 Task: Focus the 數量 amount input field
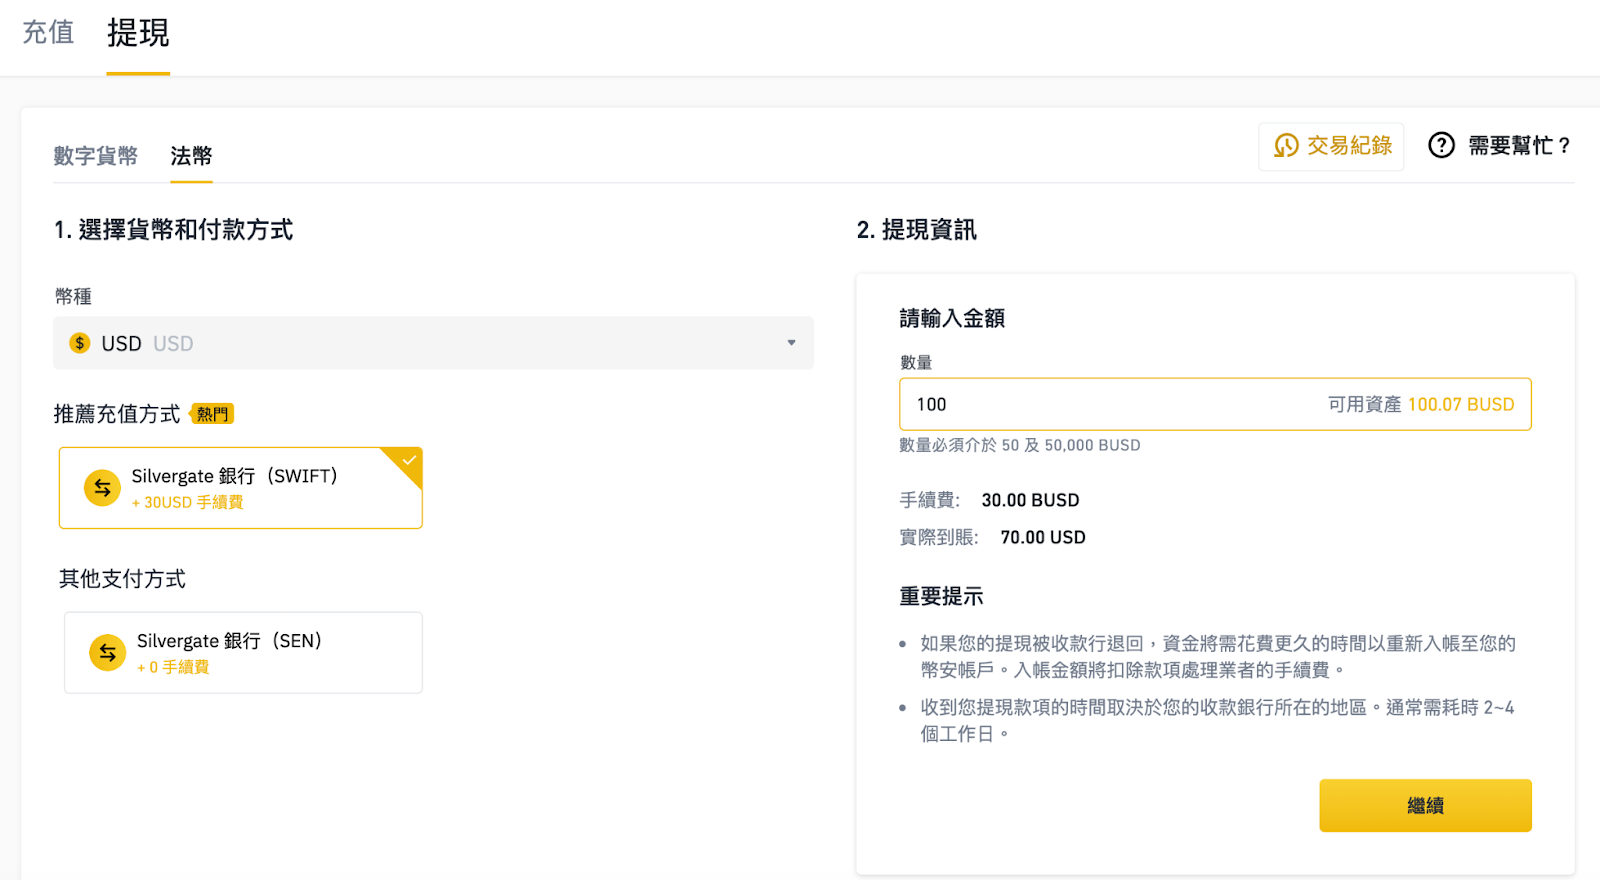point(1215,404)
